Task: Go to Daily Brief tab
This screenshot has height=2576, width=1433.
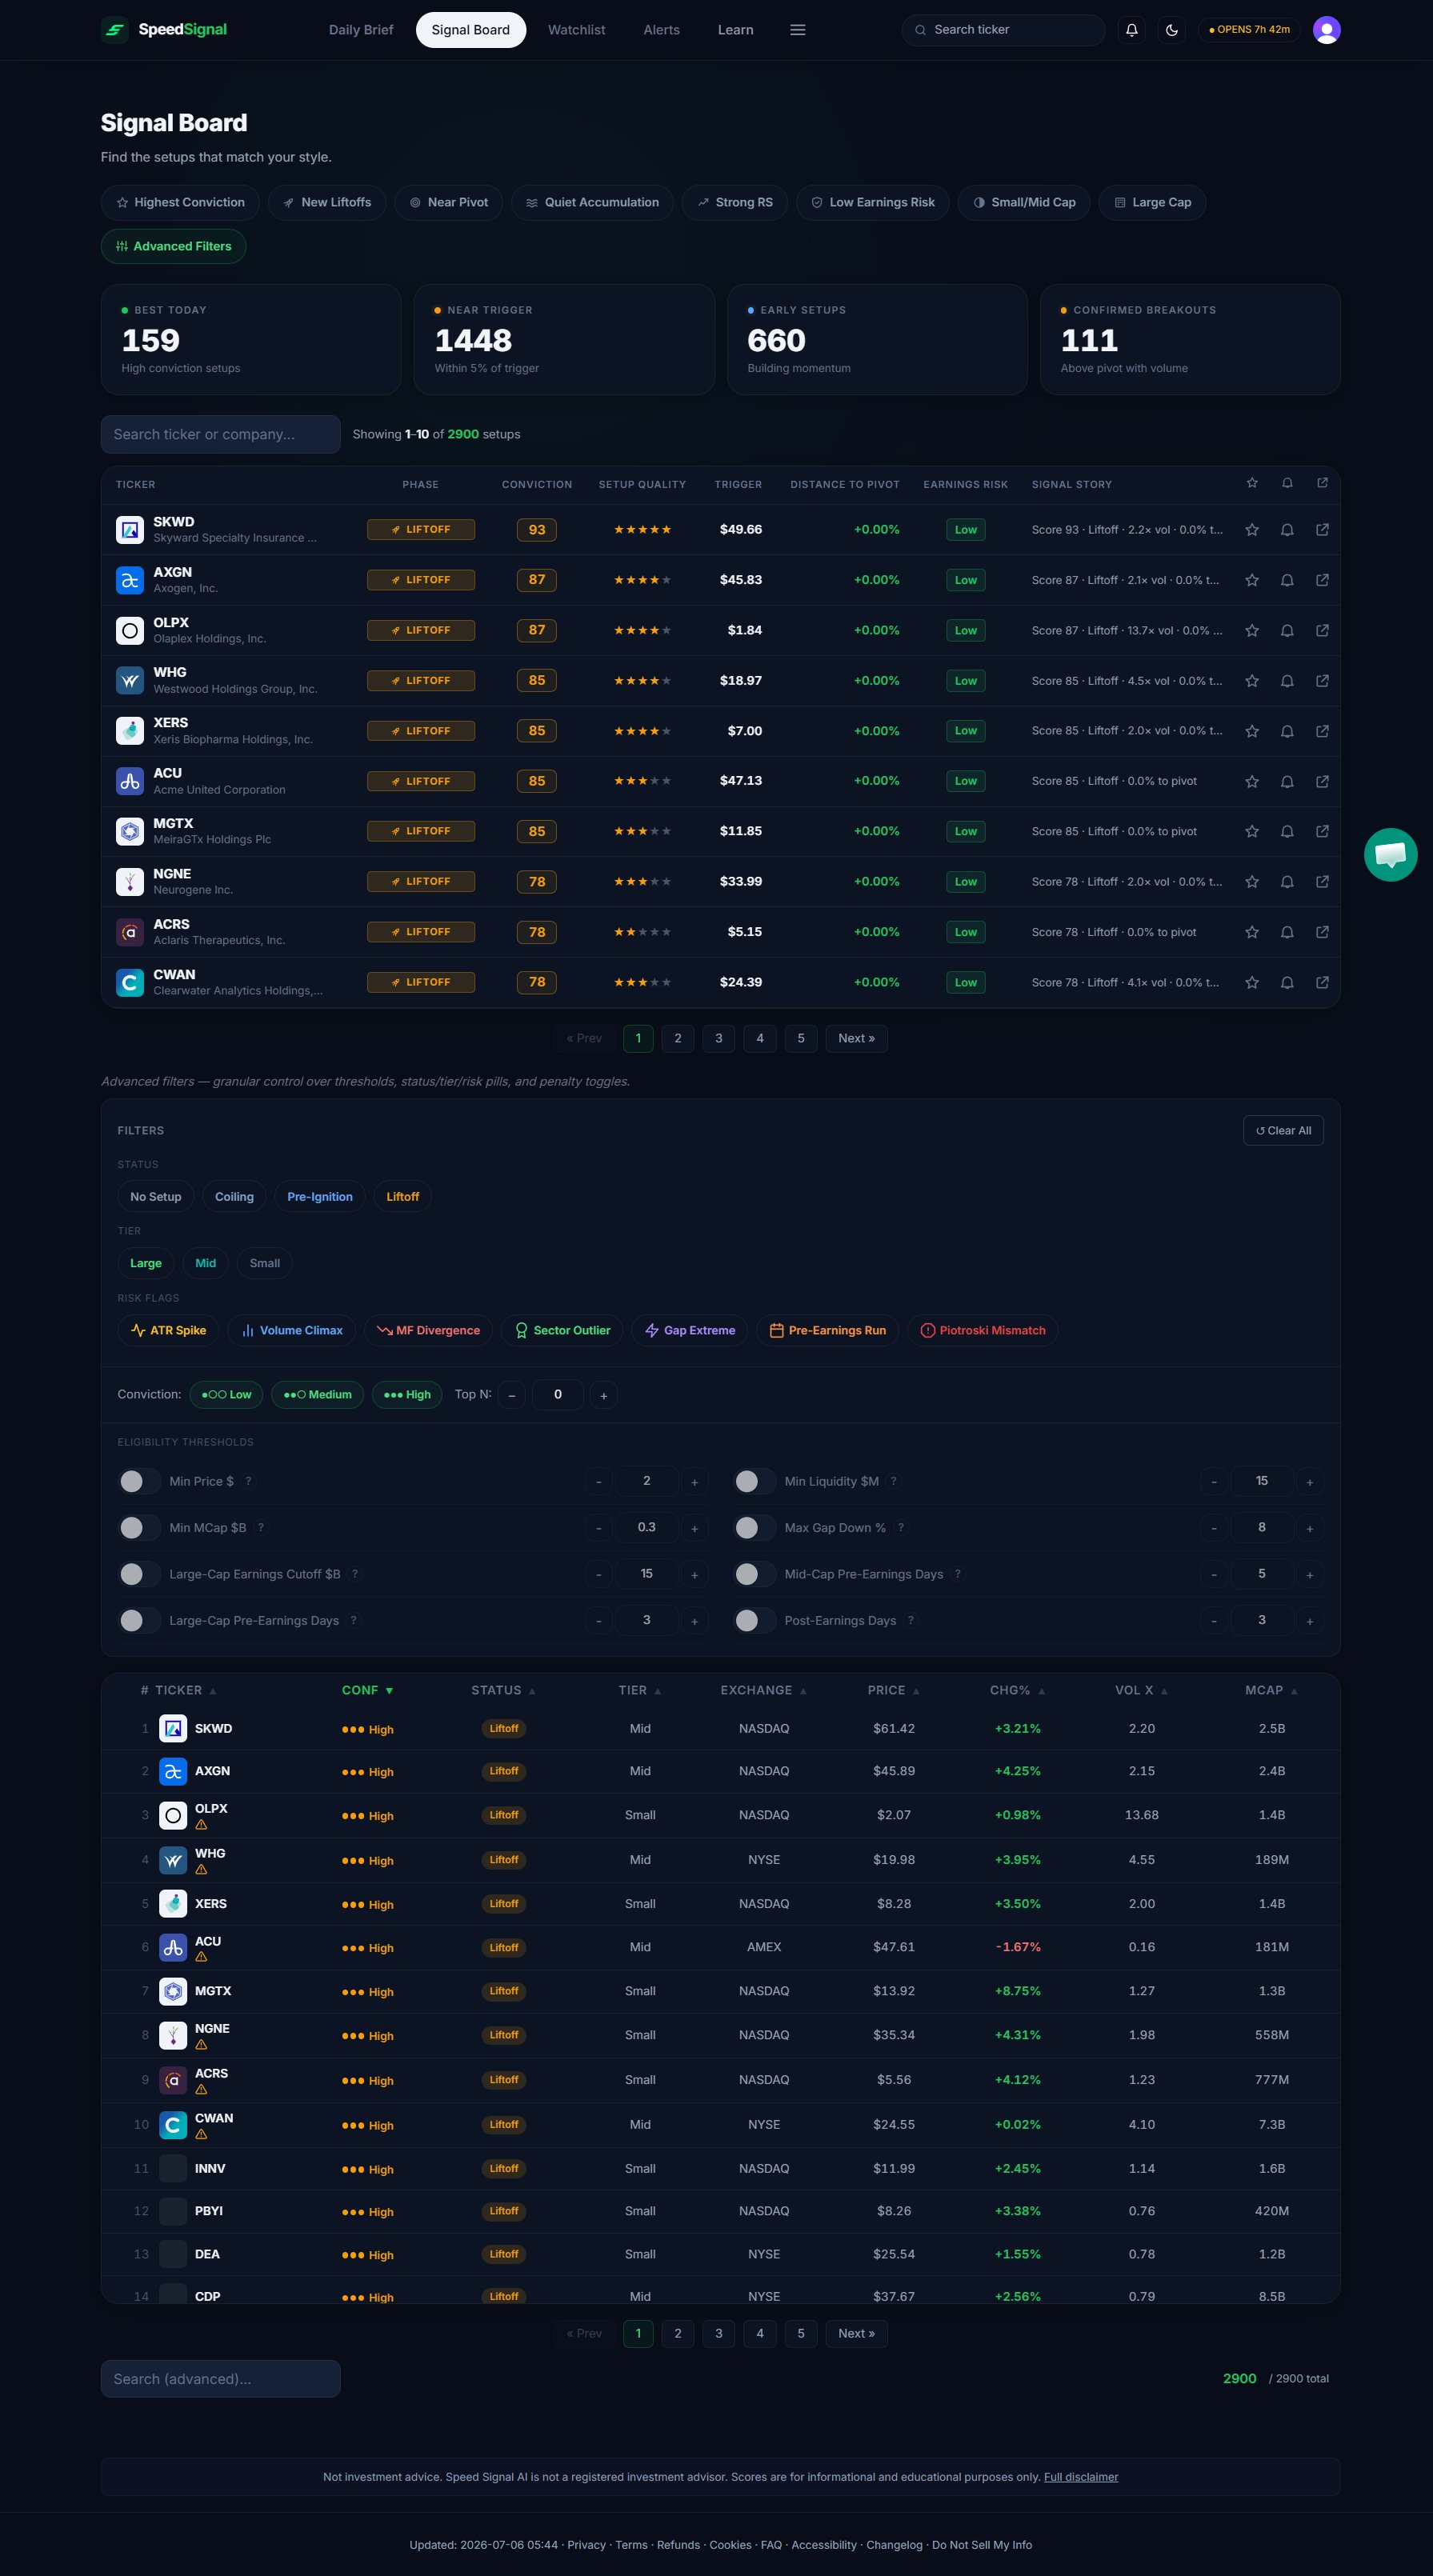Action: (x=361, y=30)
